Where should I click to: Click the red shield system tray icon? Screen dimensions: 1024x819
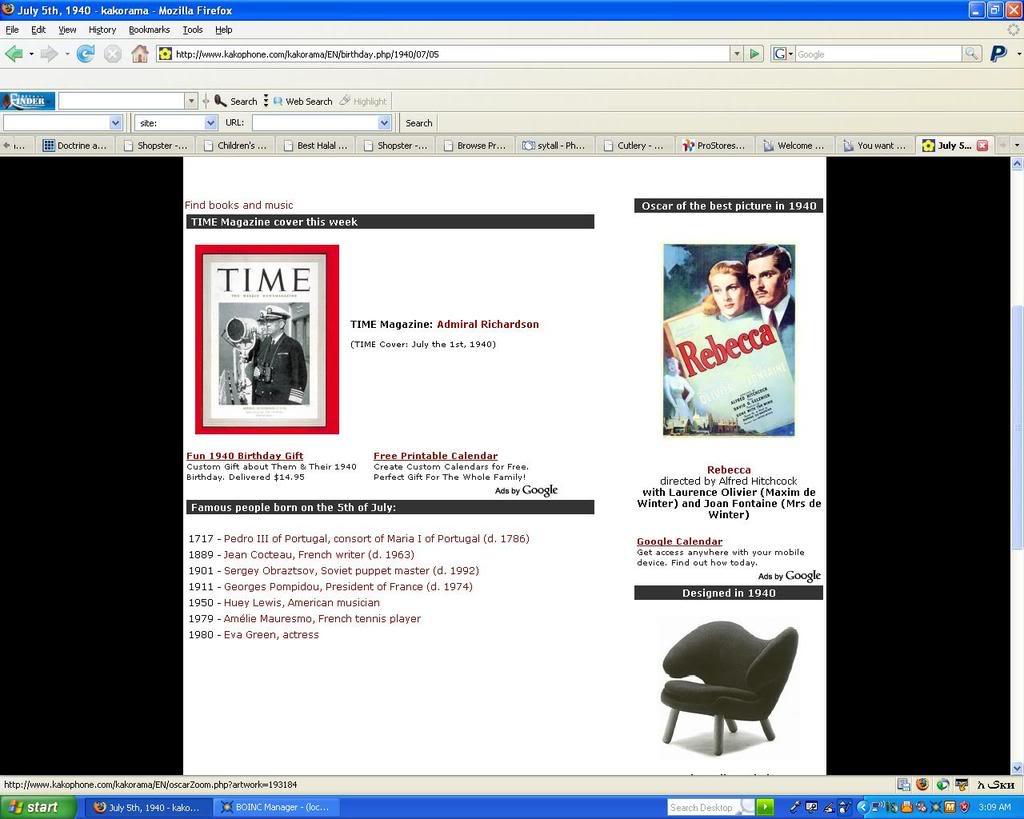964,807
